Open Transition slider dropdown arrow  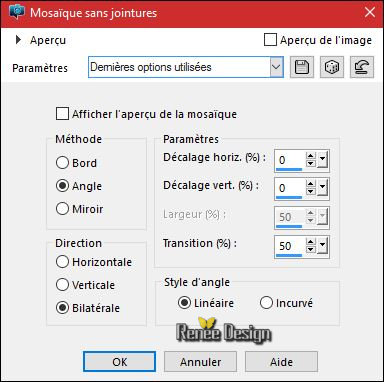[322, 246]
